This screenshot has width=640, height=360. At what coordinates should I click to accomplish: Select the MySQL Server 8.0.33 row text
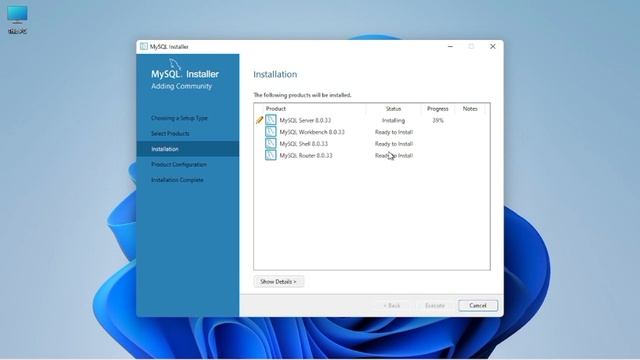(305, 120)
